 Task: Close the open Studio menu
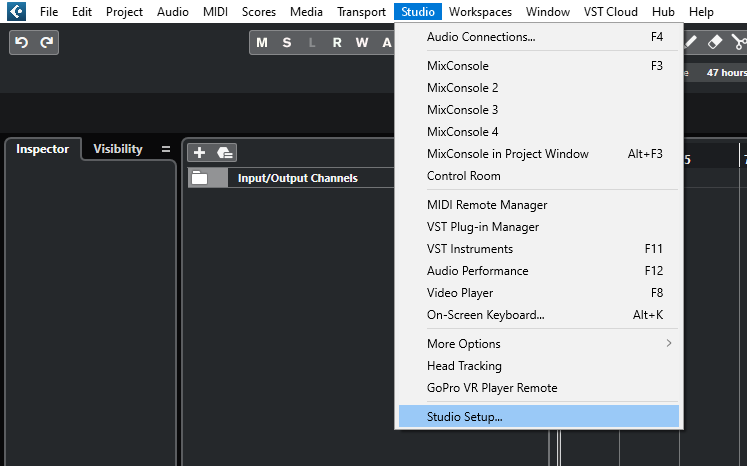click(418, 11)
